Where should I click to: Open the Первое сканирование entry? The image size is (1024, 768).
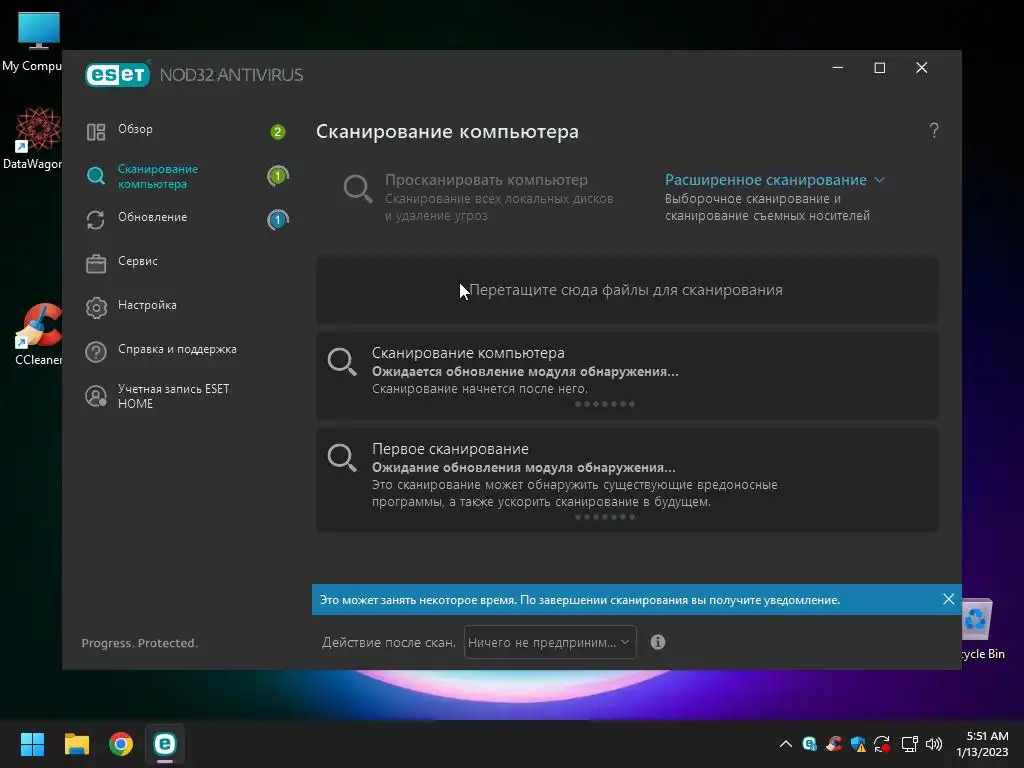coord(627,480)
